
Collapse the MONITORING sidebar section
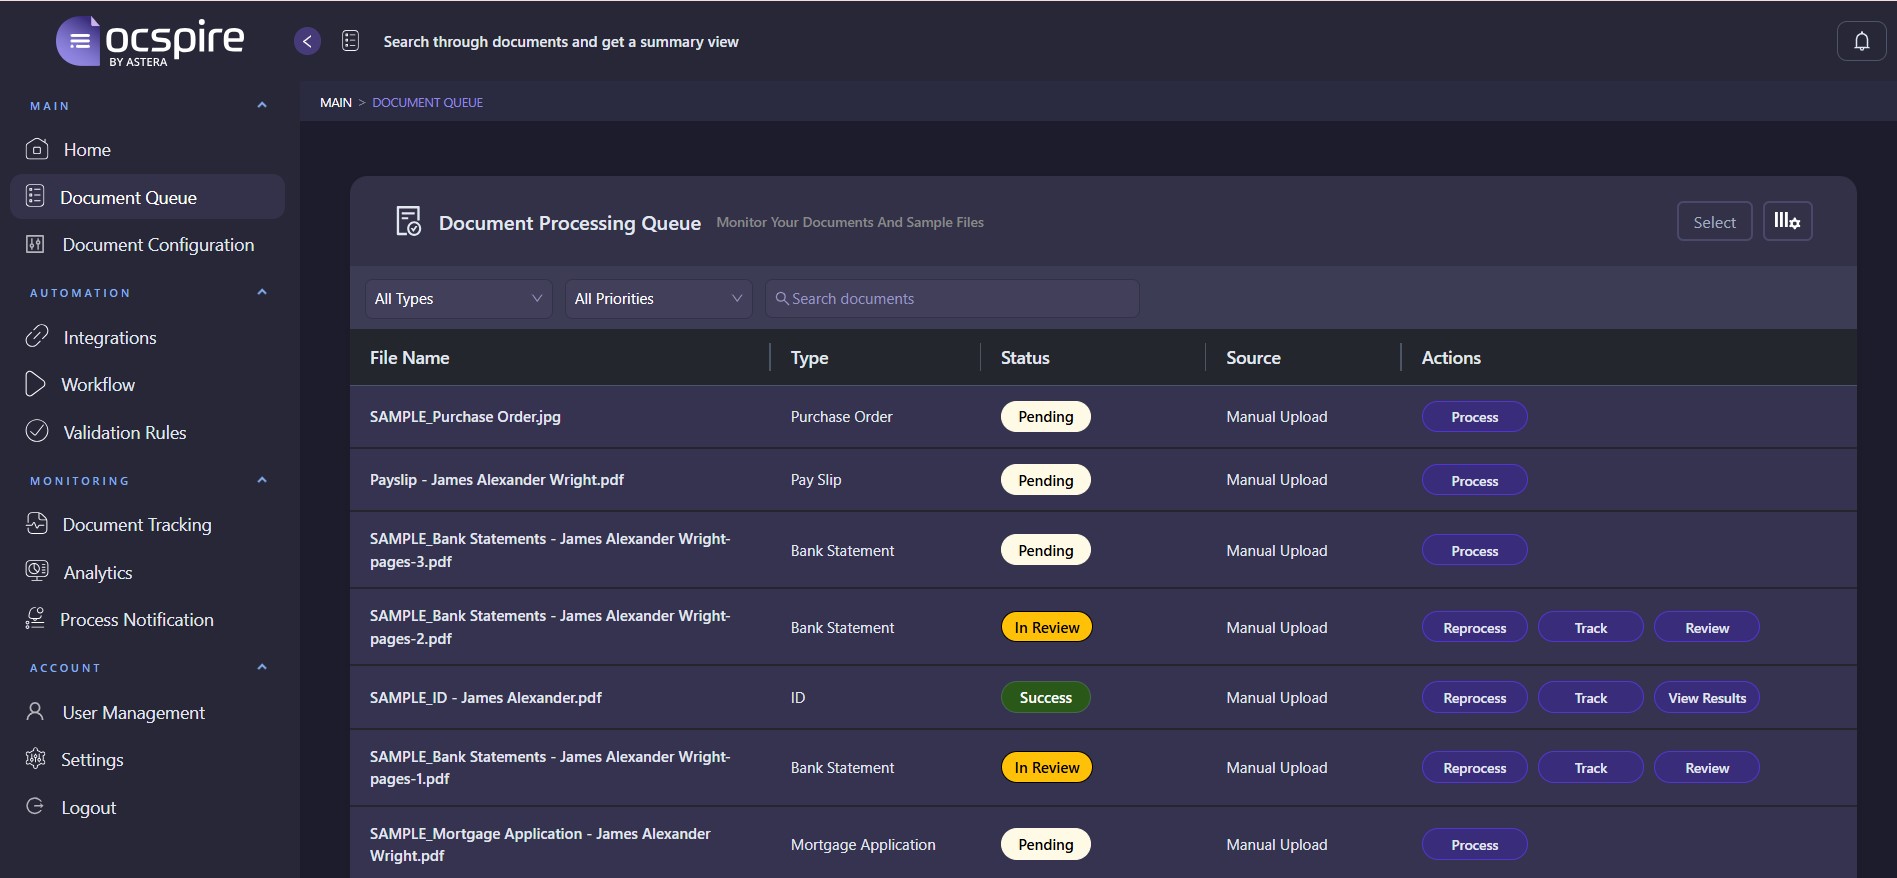(x=262, y=480)
